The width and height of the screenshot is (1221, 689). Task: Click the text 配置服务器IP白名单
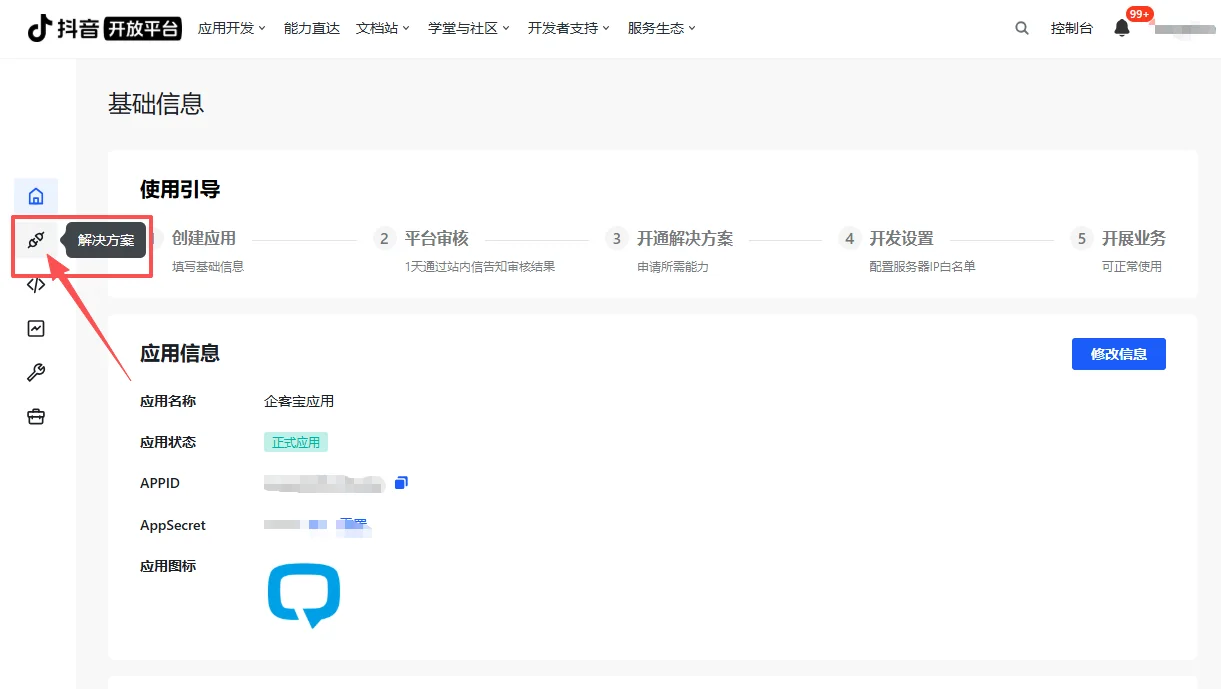tap(922, 267)
